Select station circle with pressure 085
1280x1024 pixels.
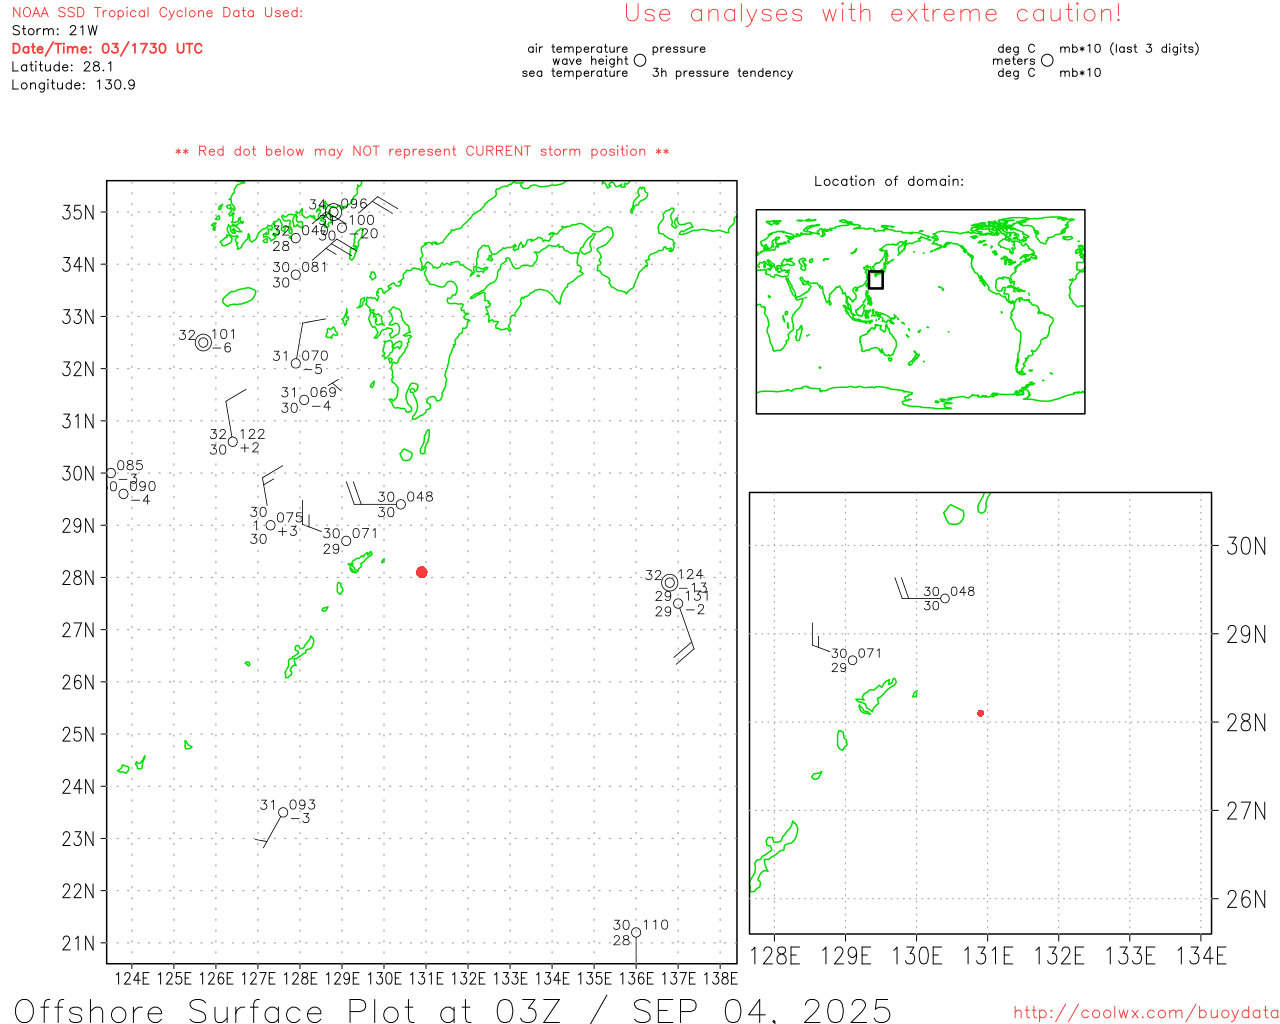point(111,473)
